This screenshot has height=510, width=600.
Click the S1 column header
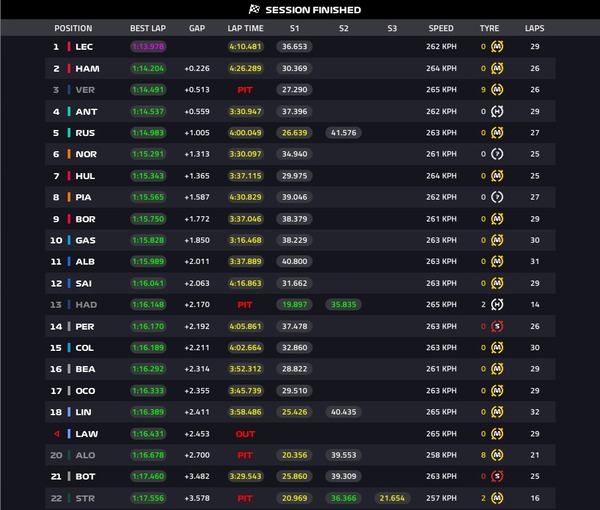click(x=294, y=28)
